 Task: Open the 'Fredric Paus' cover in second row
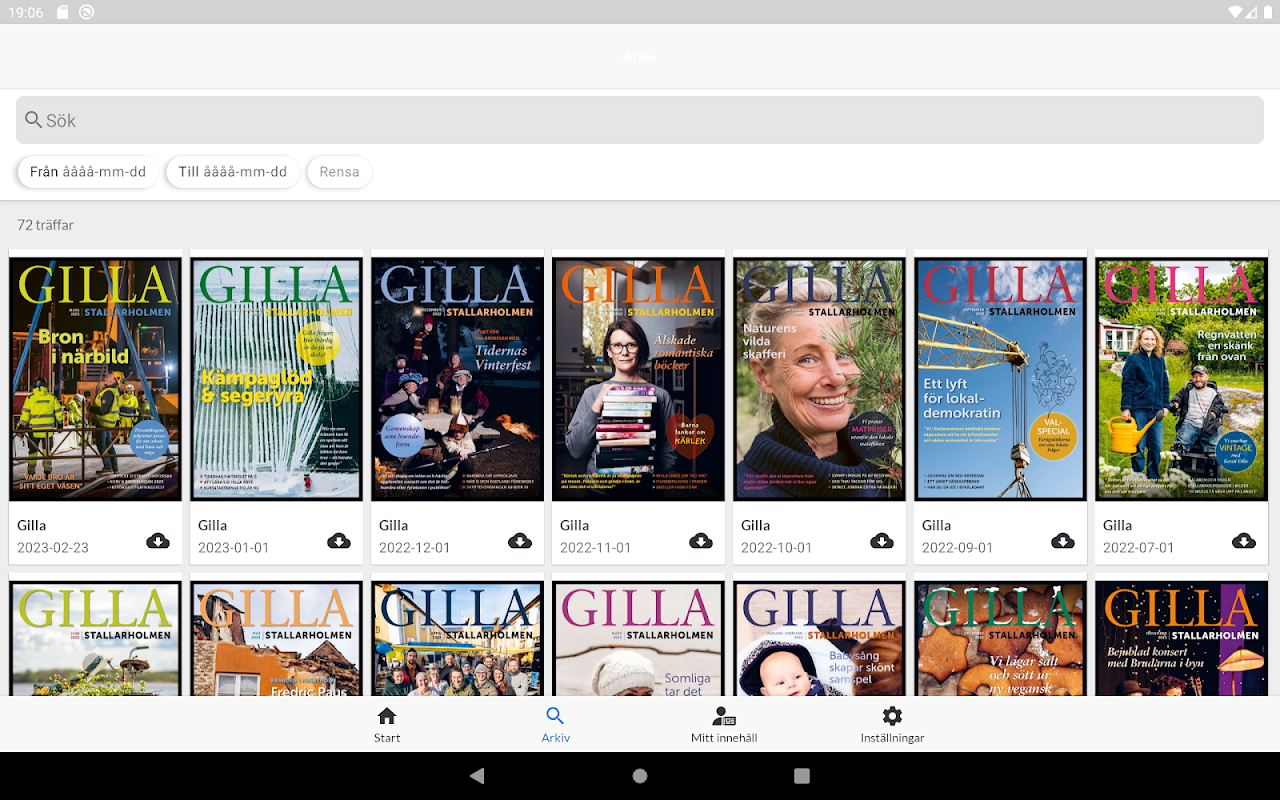click(x=277, y=638)
